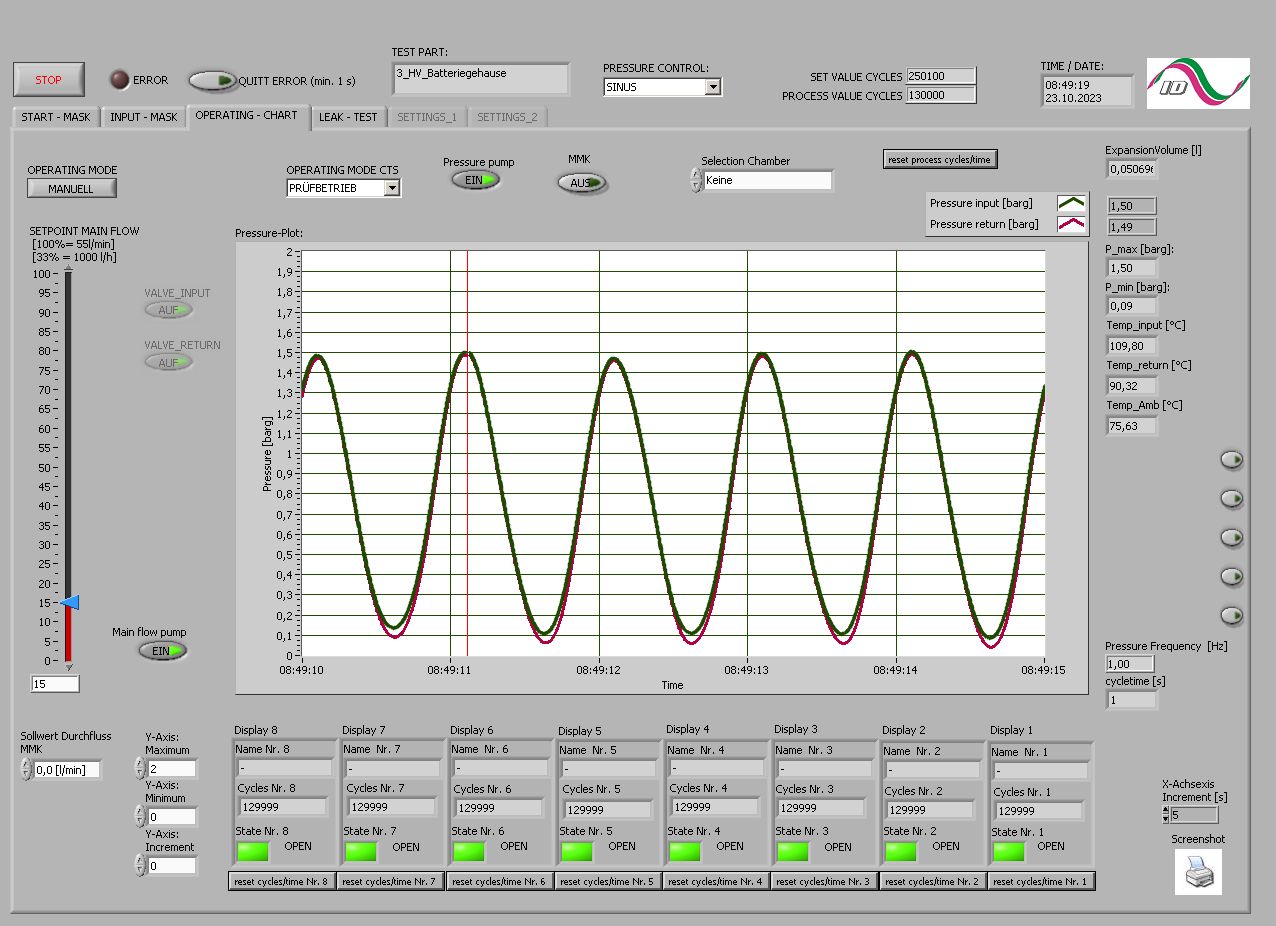Click the Y-Axis Increment stepper arrows
Screen dimensions: 1276x926
pyautogui.click(x=139, y=866)
